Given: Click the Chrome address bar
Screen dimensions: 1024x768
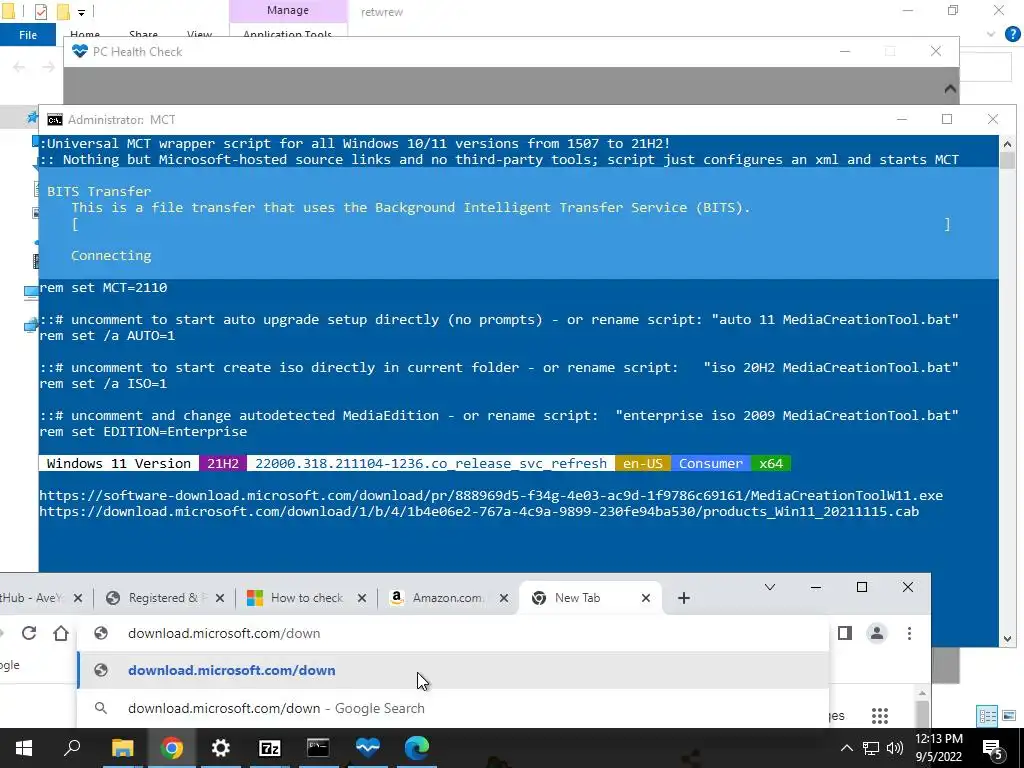Looking at the screenshot, I should (x=453, y=633).
